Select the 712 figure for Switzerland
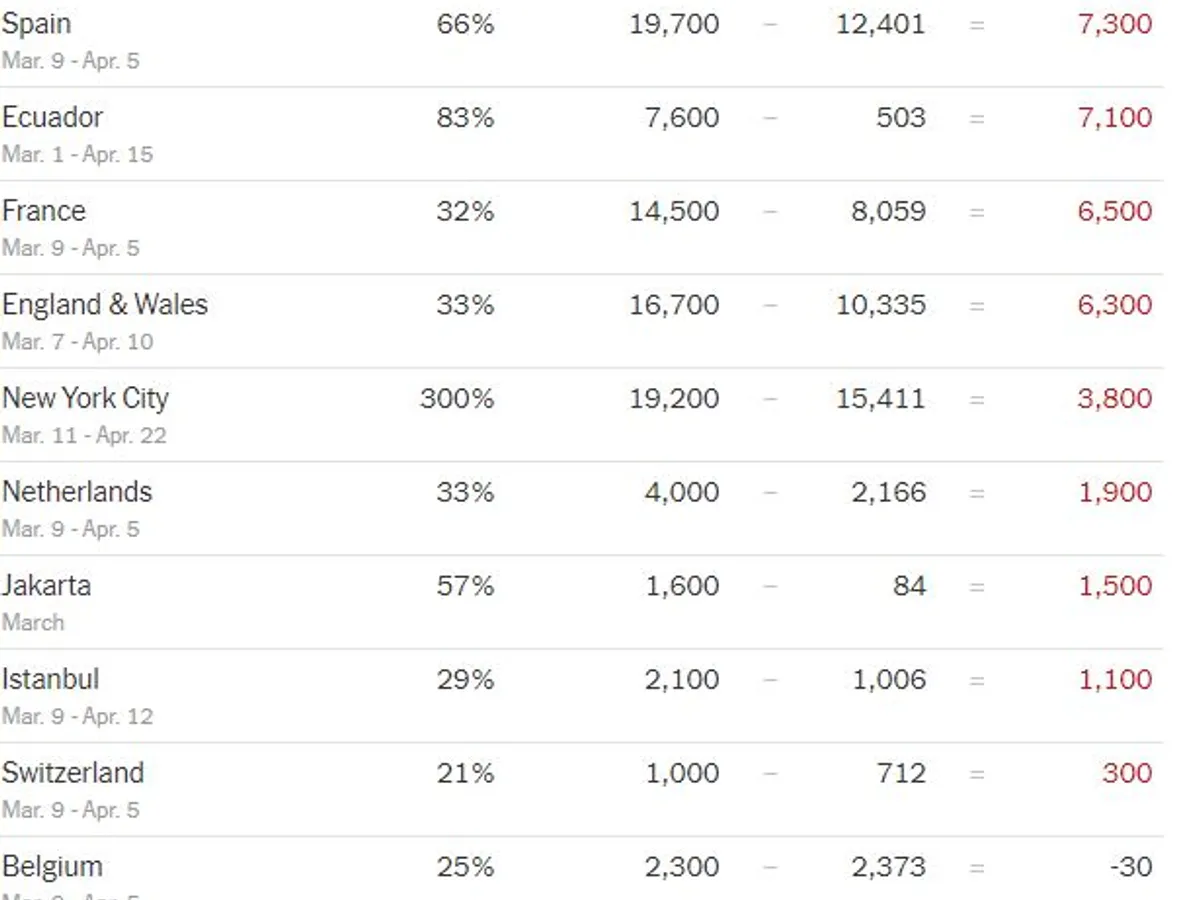Screen dimensions: 1200x900 click(900, 773)
